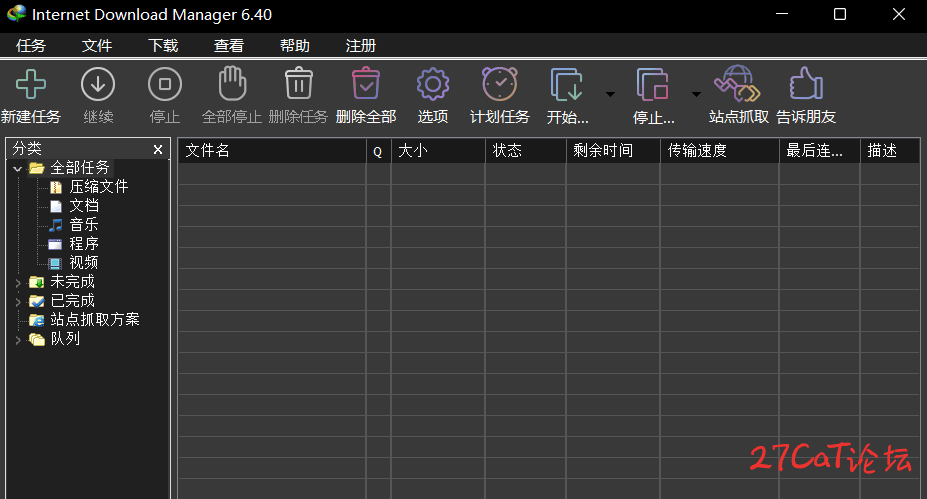
Task: Open dropdown arrow beside 停止... button
Action: point(696,94)
